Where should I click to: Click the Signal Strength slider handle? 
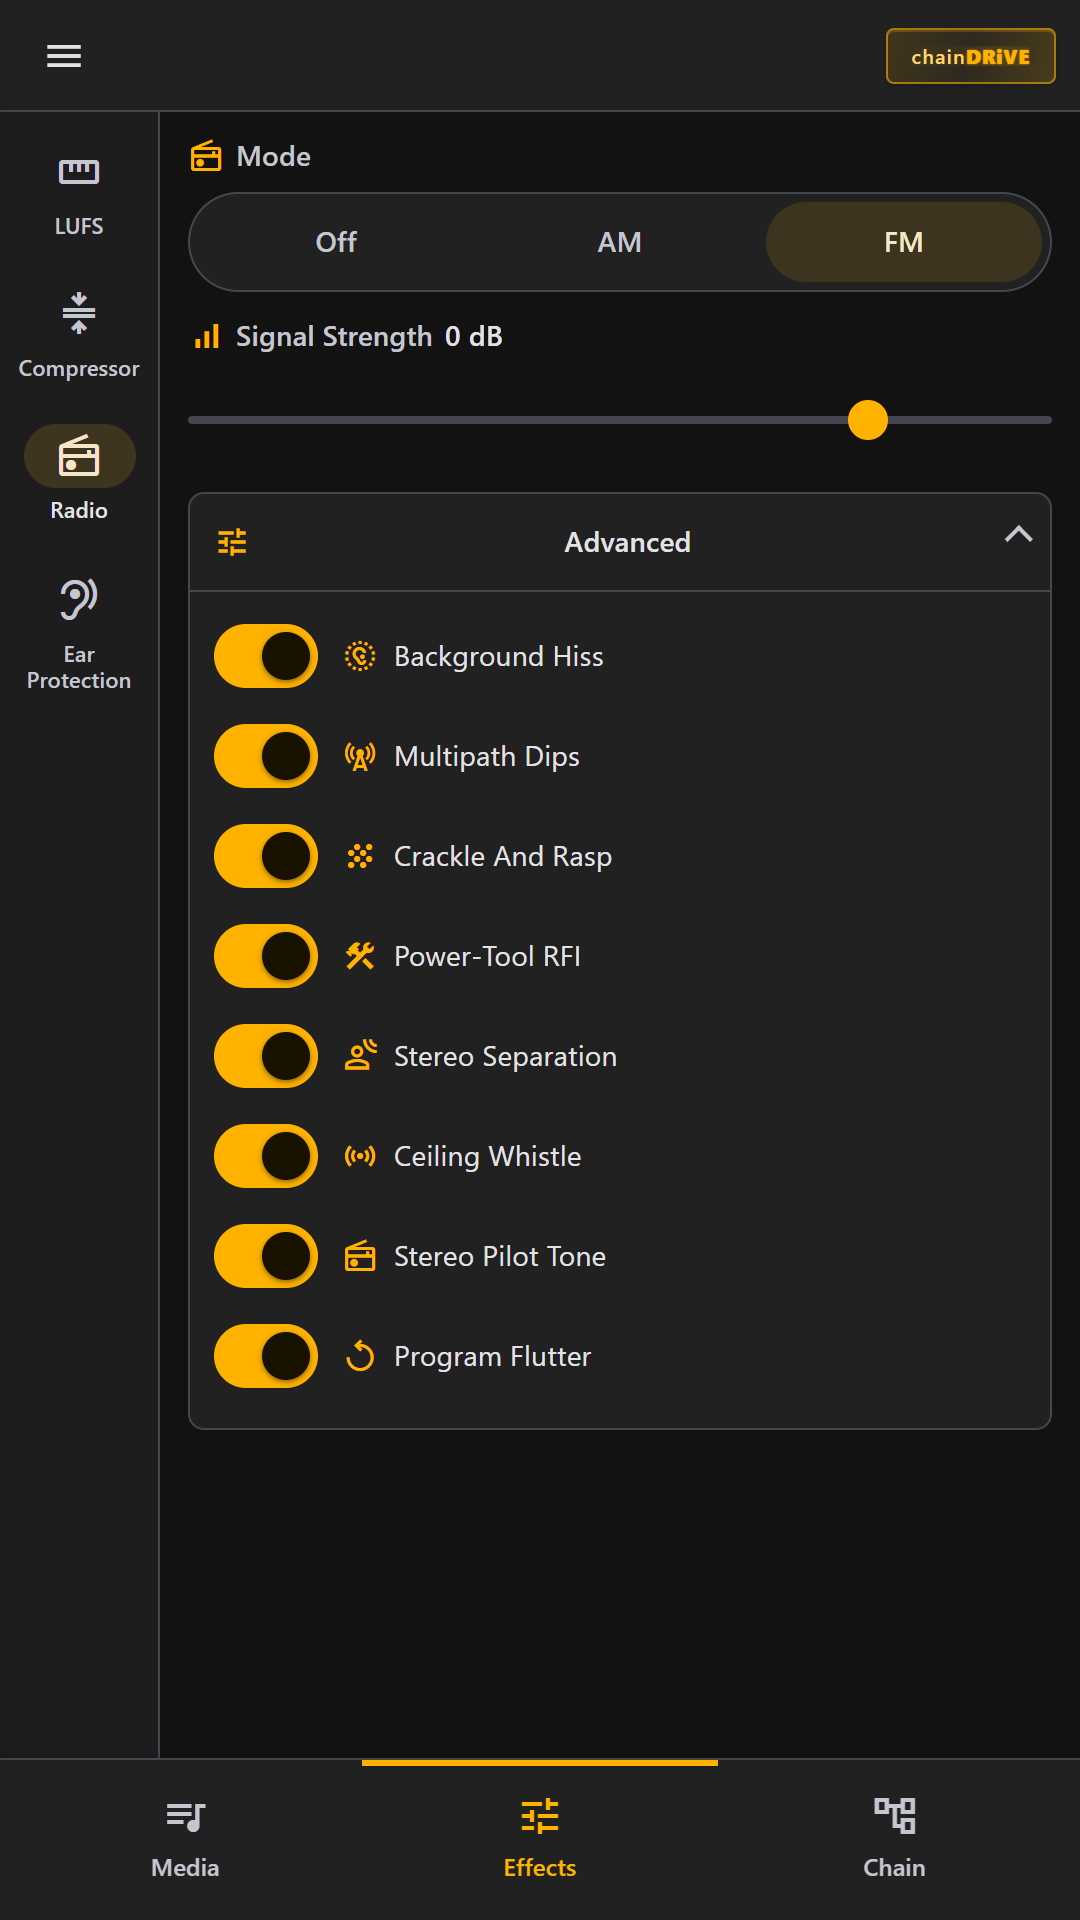coord(868,420)
